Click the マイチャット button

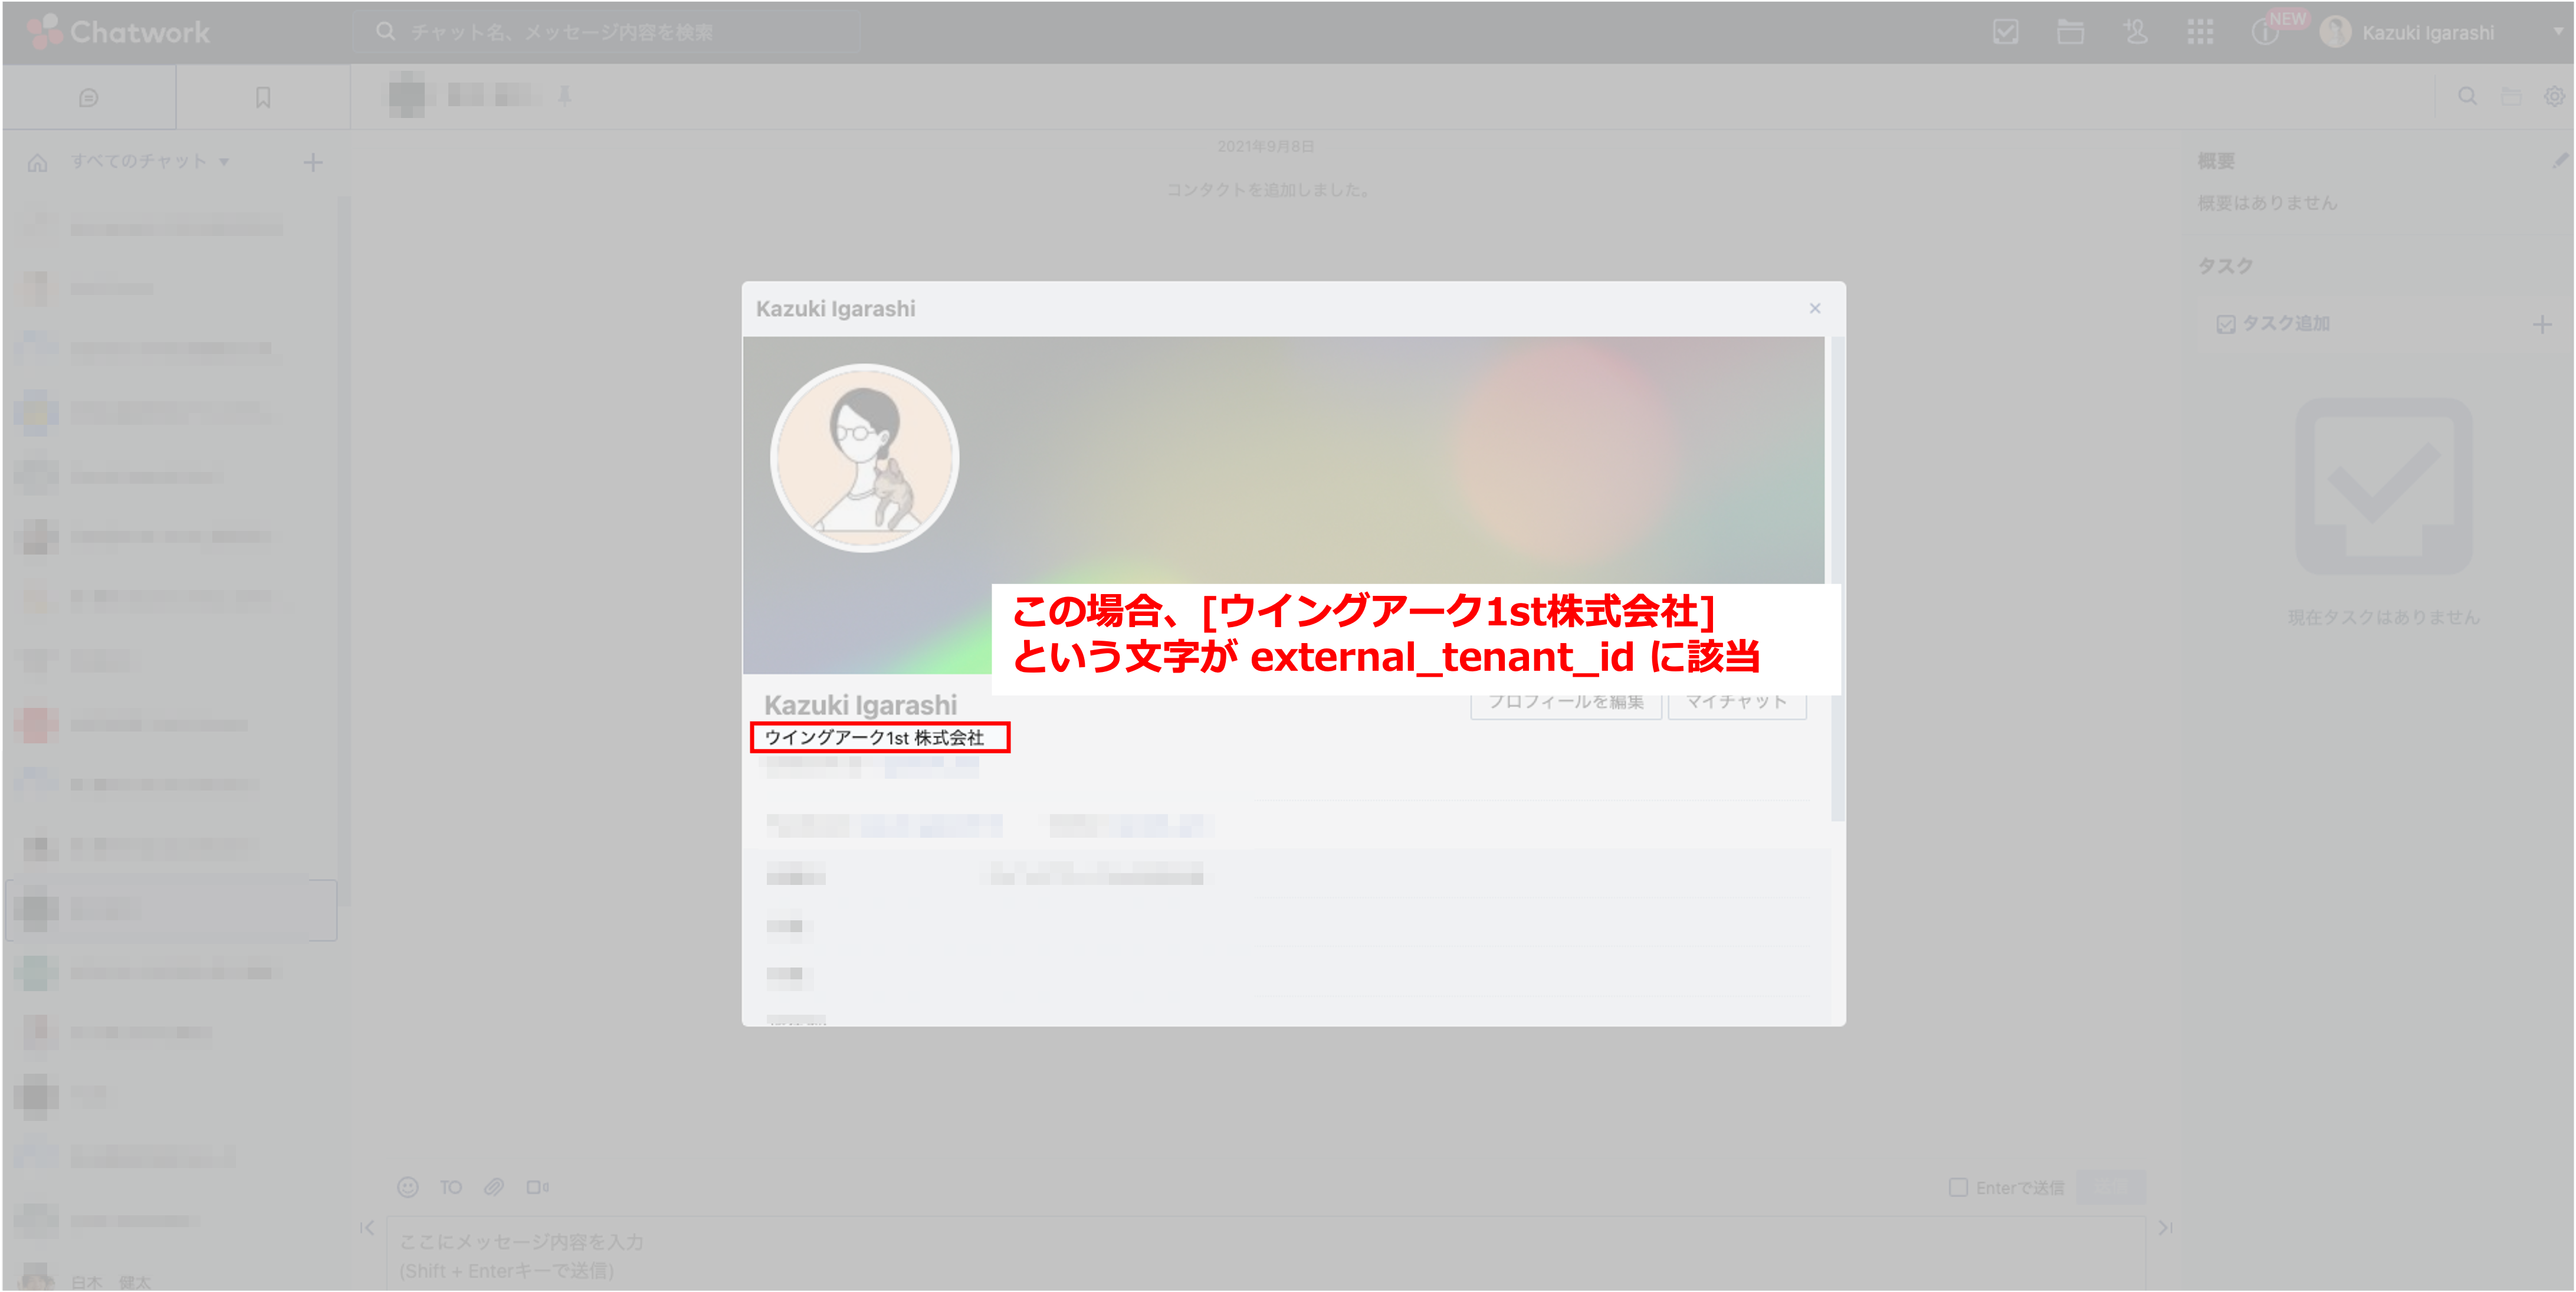click(x=1737, y=702)
